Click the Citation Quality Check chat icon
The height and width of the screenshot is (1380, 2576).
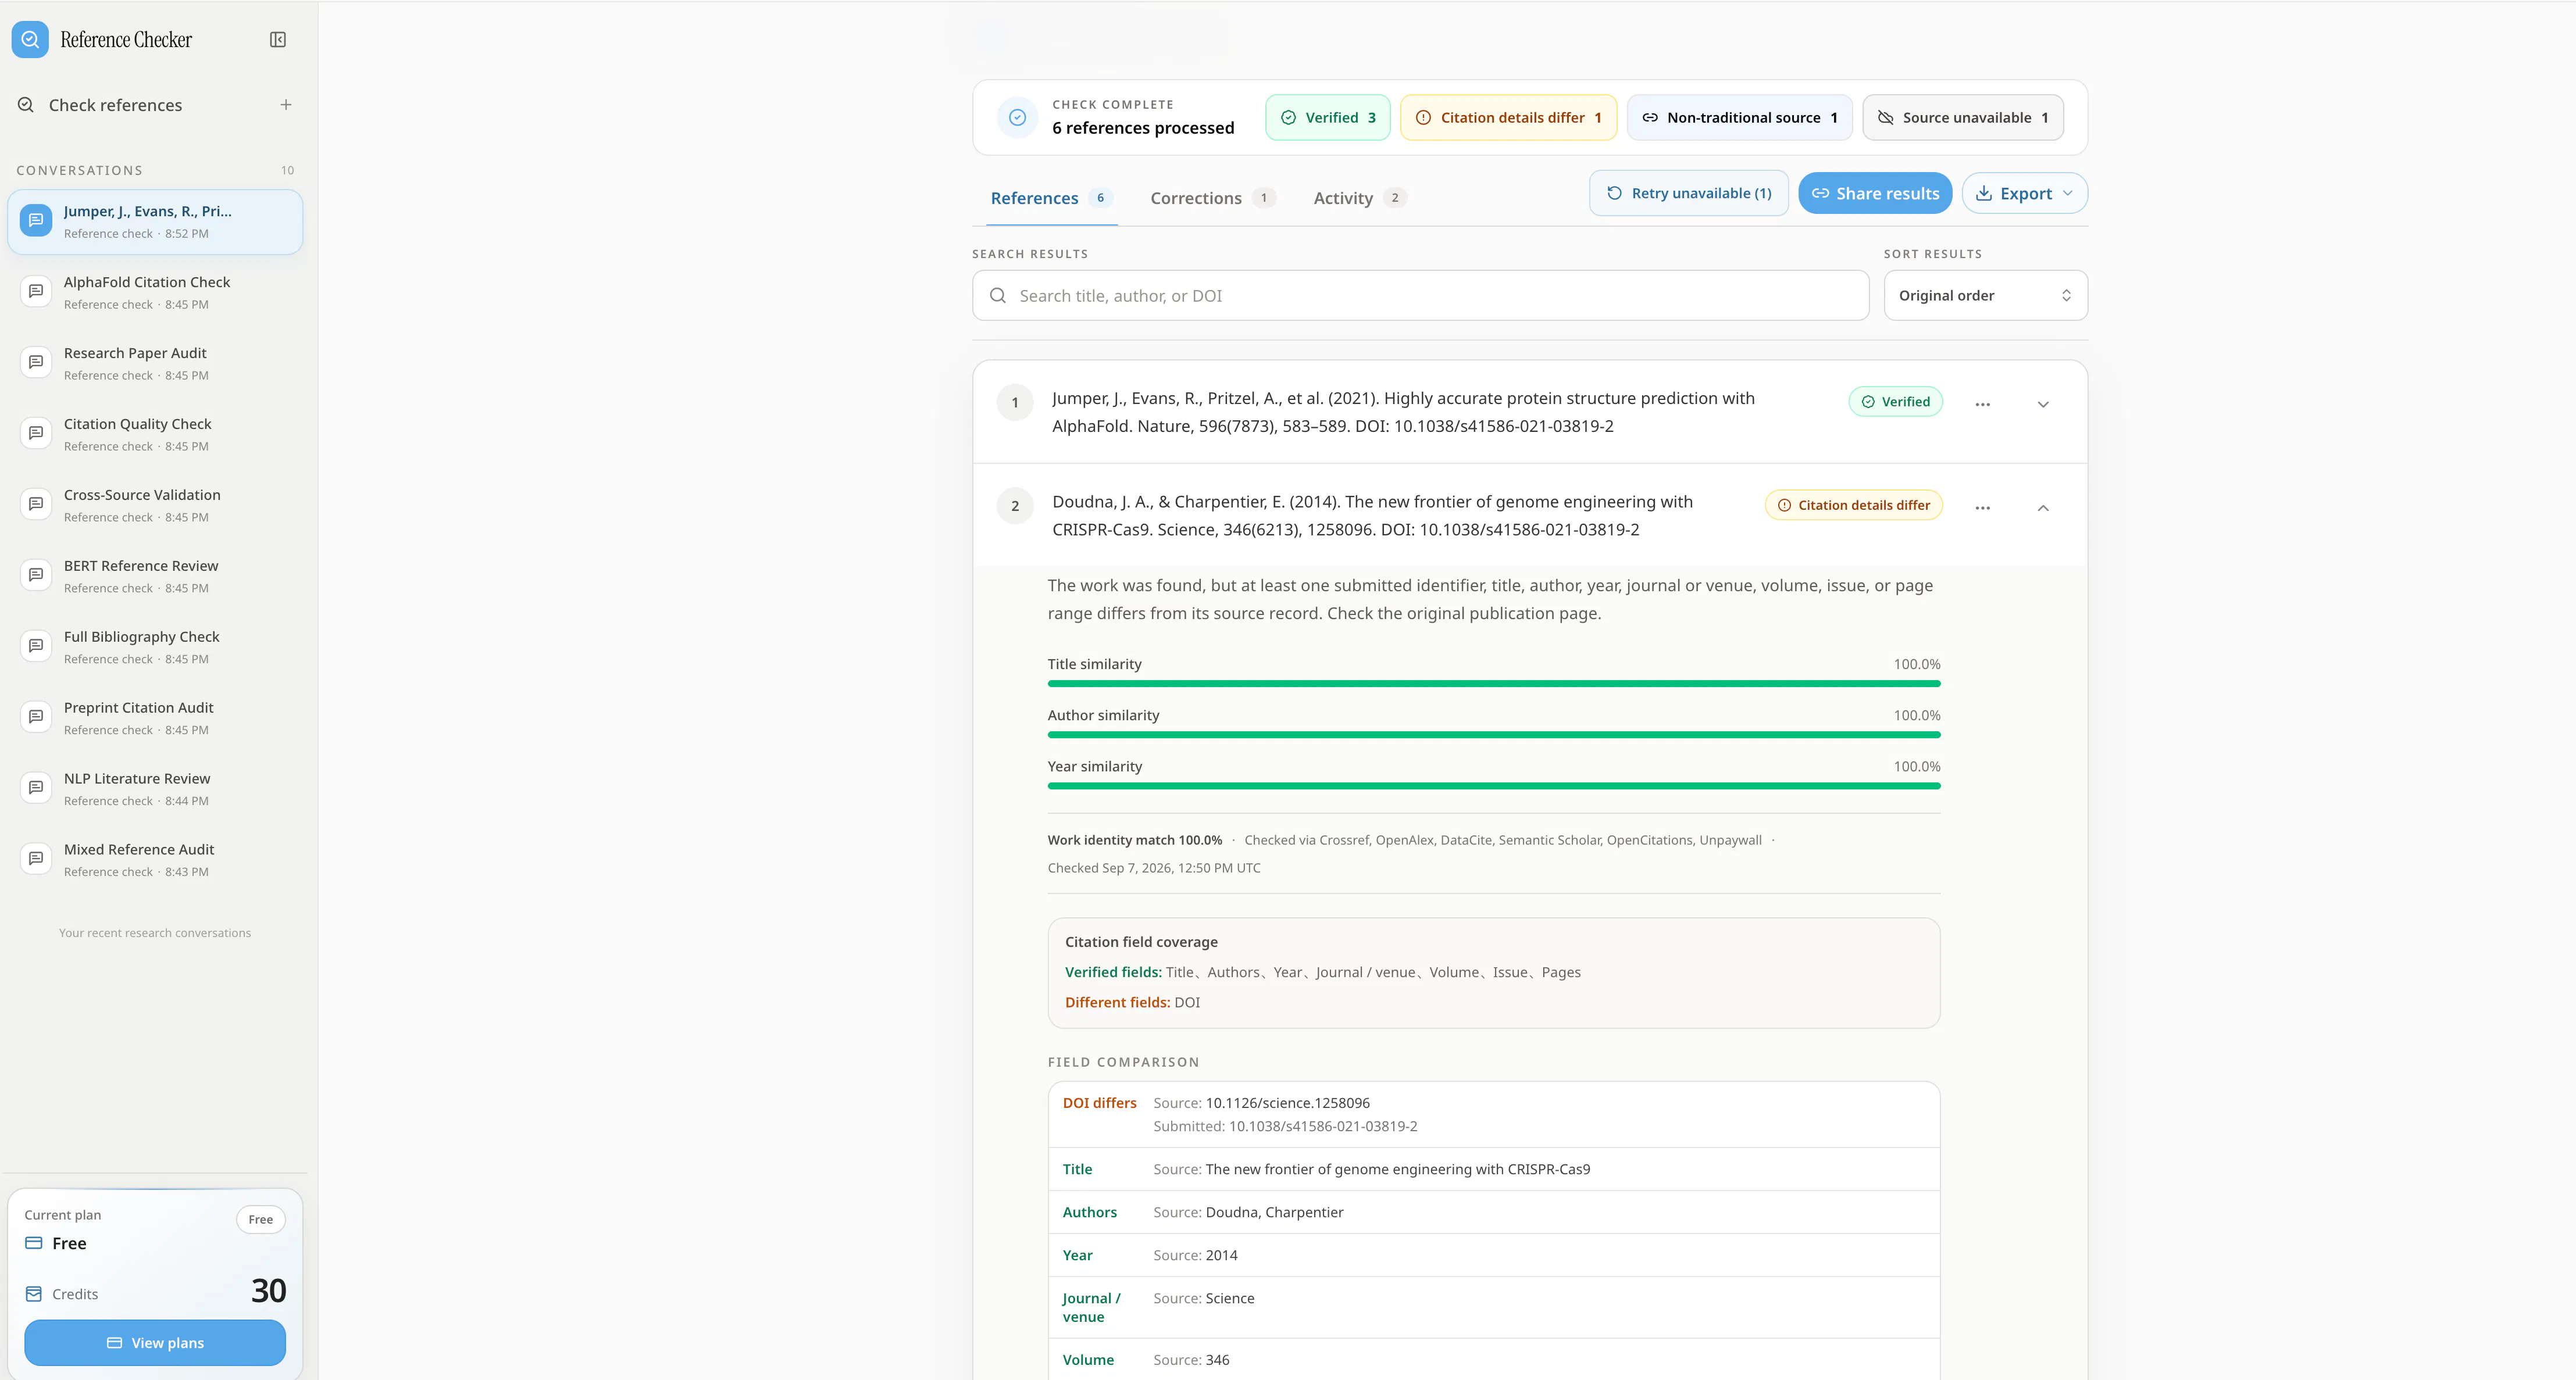pyautogui.click(x=36, y=433)
